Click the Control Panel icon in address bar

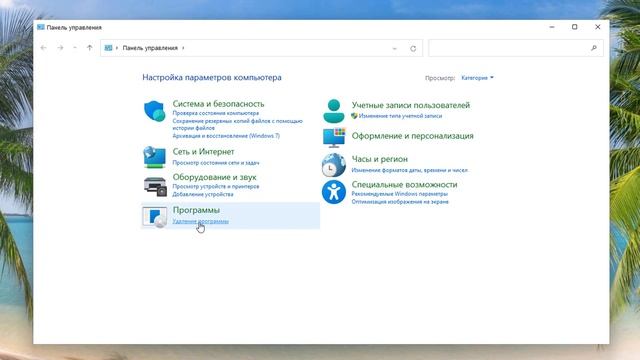108,48
